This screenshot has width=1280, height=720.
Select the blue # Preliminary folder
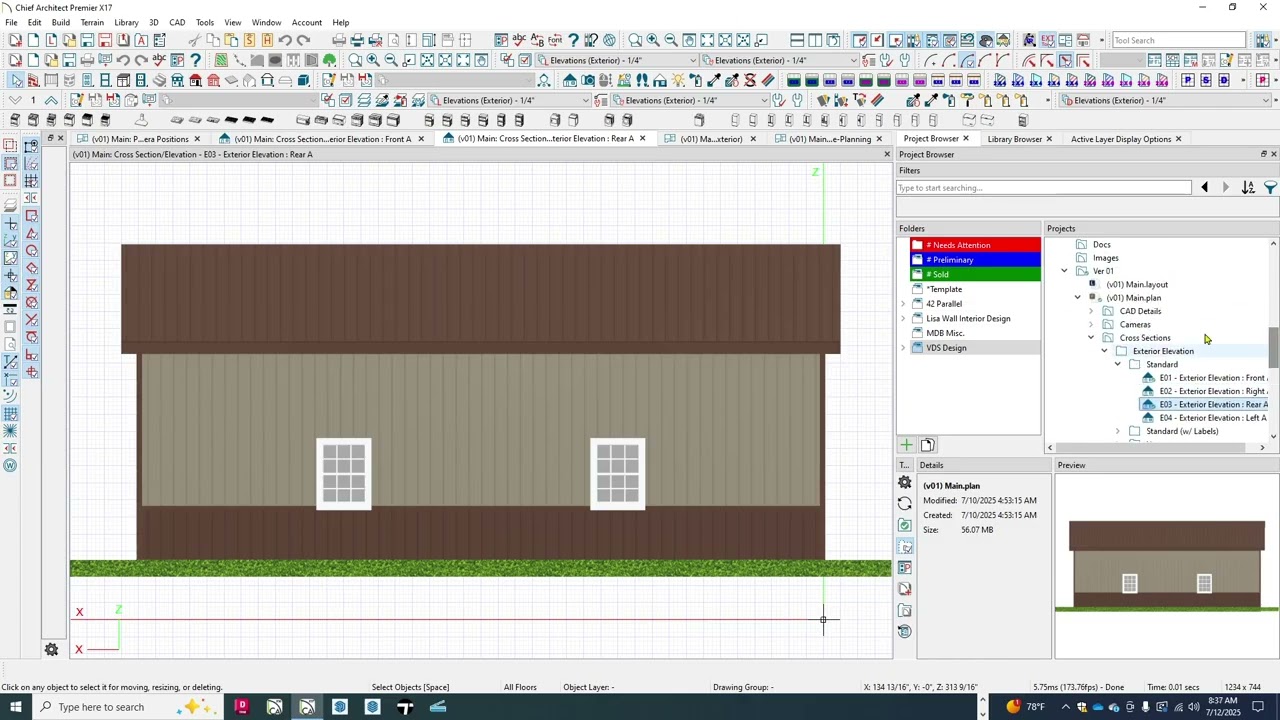pos(975,260)
